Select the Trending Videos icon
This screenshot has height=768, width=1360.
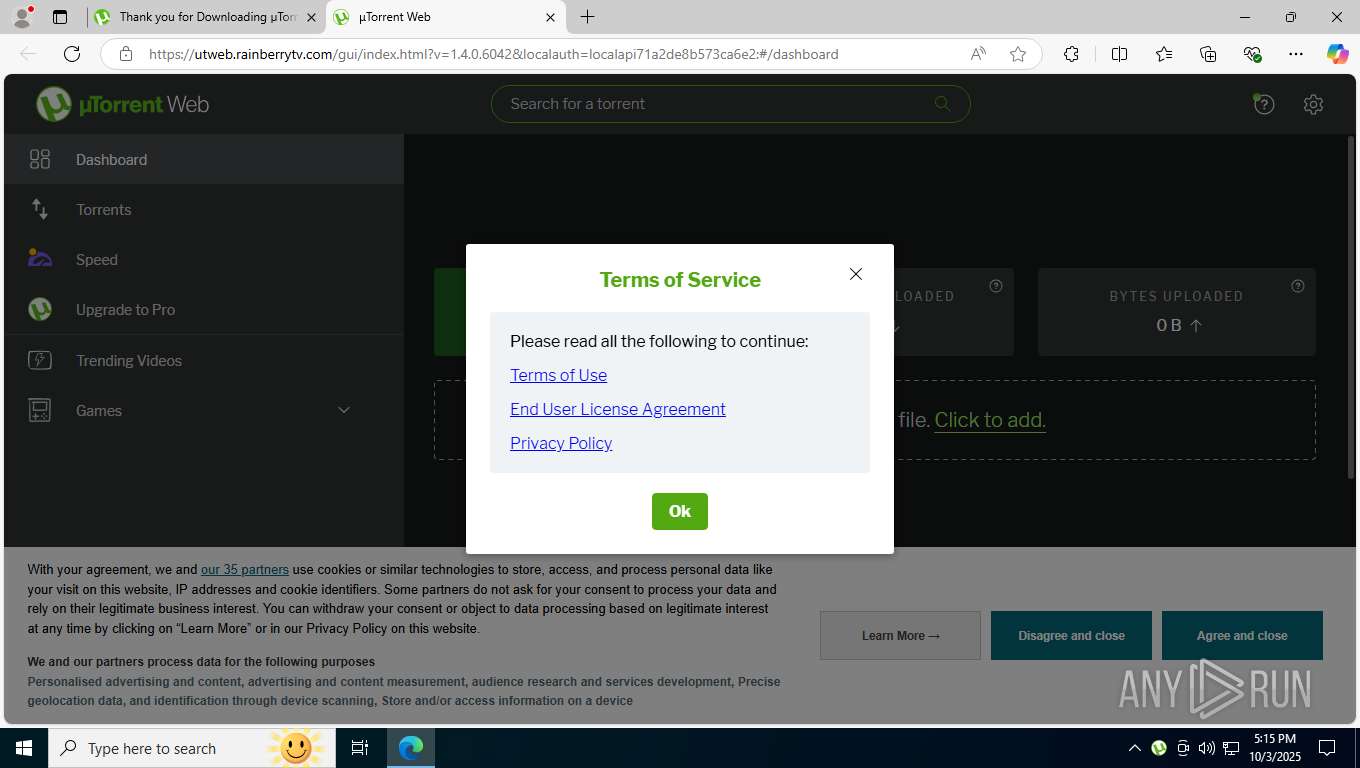pyautogui.click(x=40, y=360)
